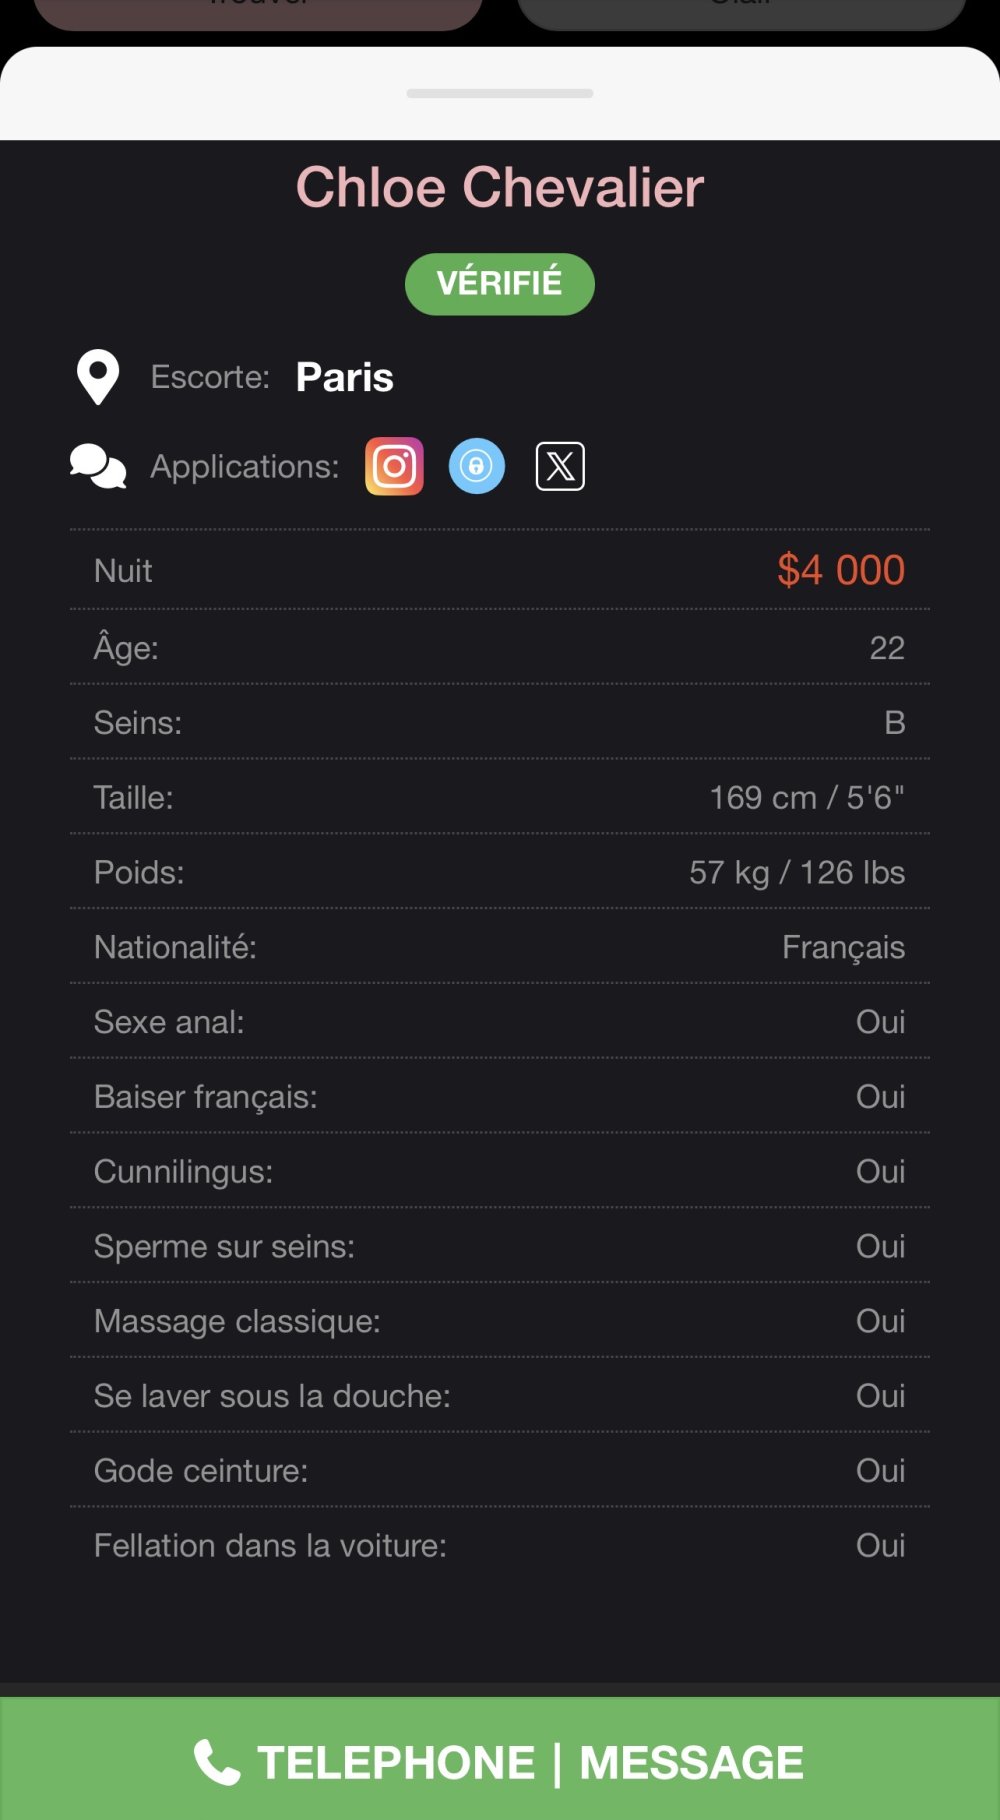
Task: Select the Chloe Chevalier profile title
Action: pyautogui.click(x=500, y=187)
